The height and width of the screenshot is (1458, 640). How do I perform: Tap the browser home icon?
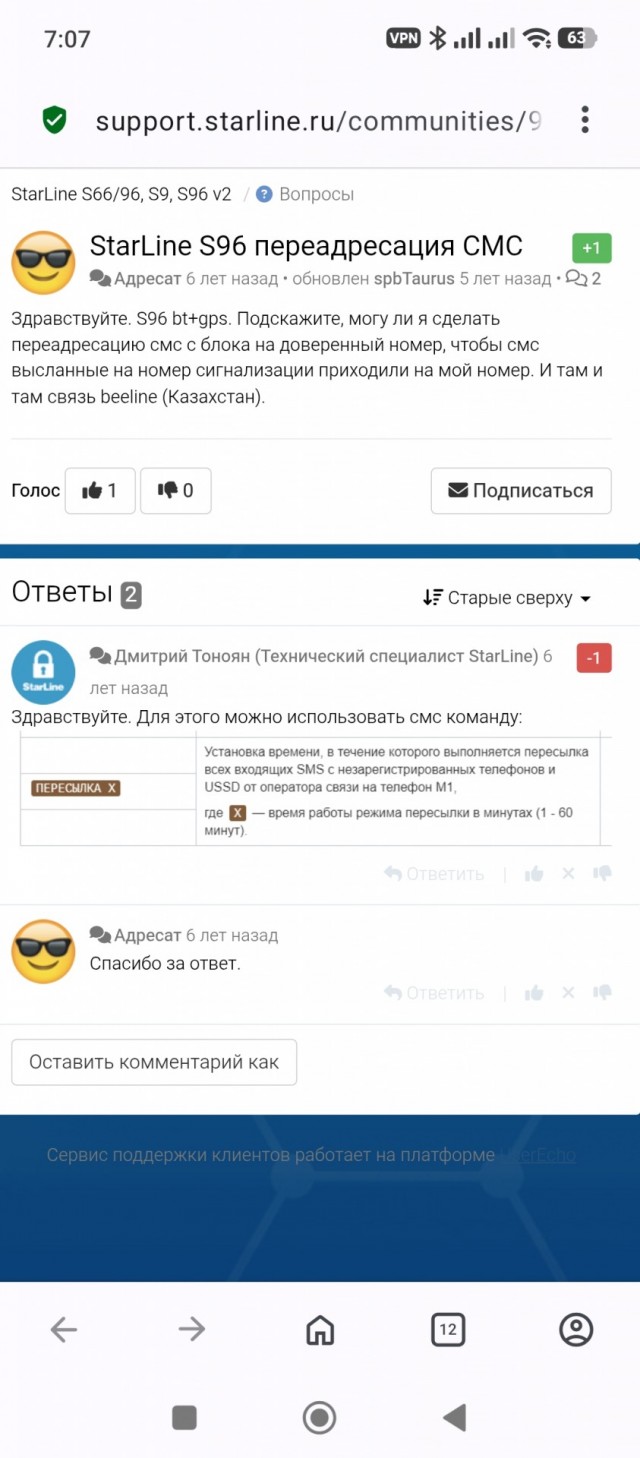click(x=320, y=1329)
